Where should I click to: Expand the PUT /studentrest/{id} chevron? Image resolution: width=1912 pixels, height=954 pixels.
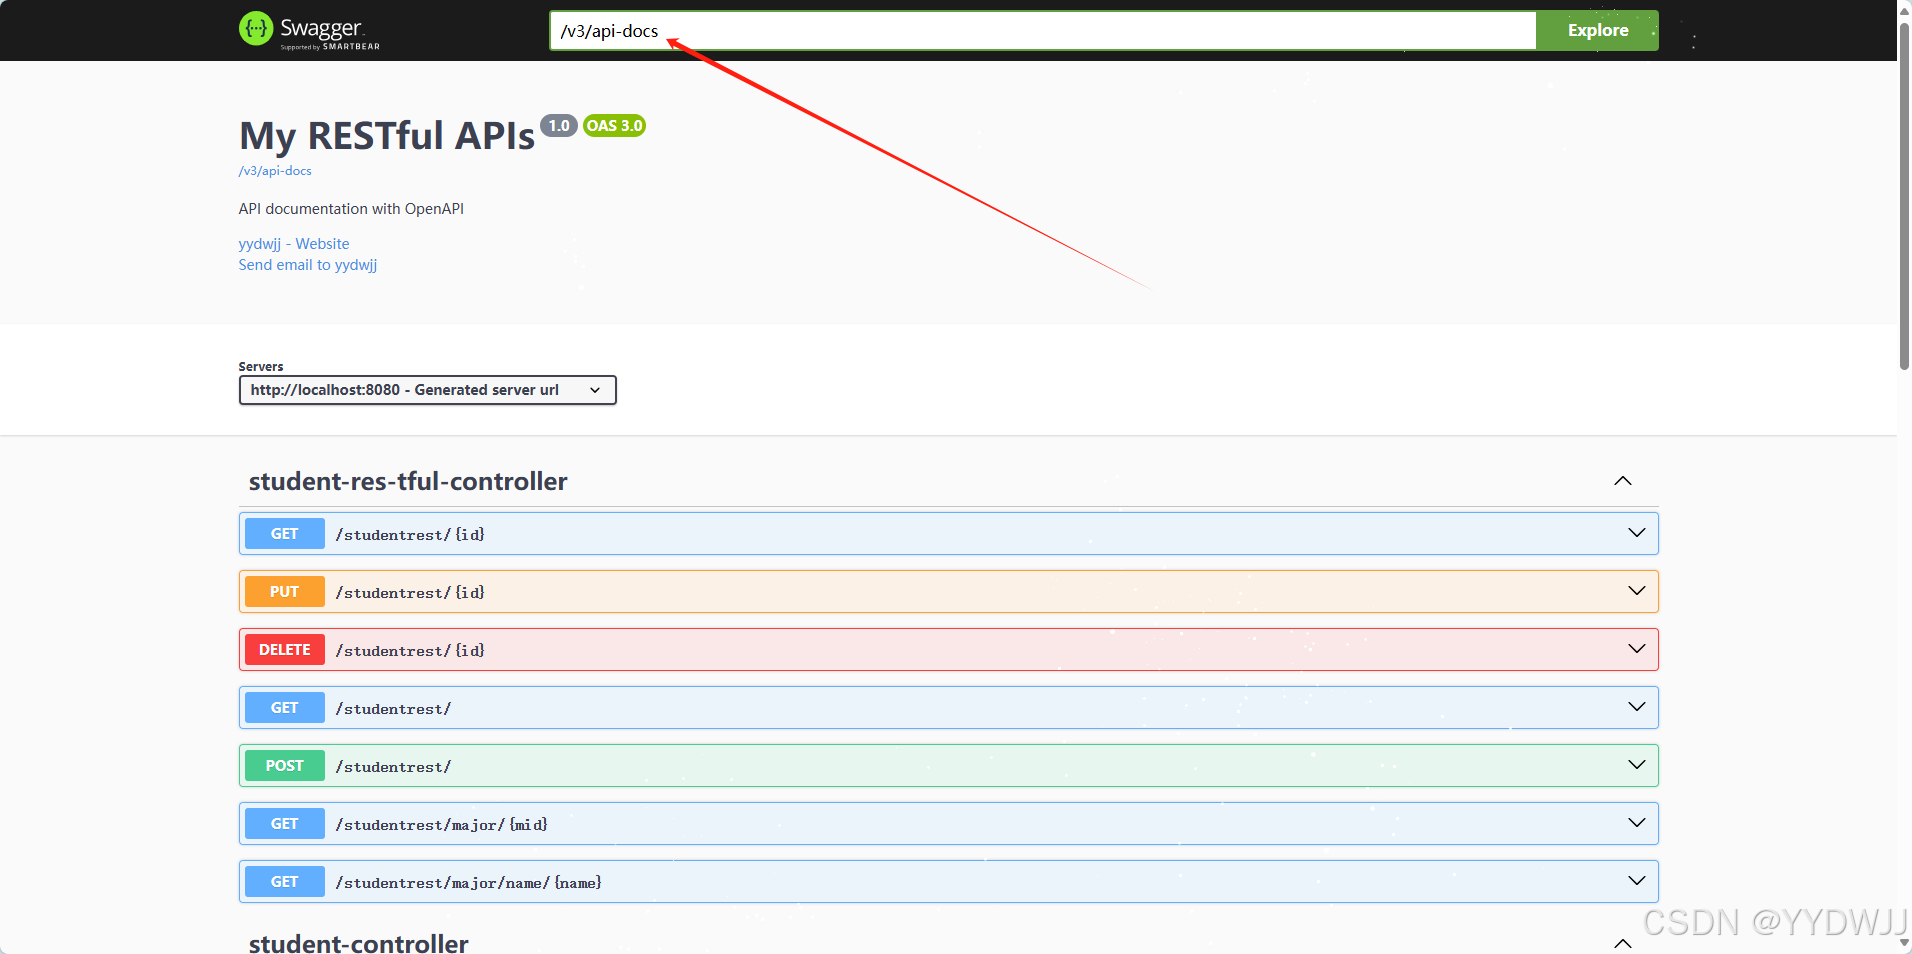[x=1637, y=591]
